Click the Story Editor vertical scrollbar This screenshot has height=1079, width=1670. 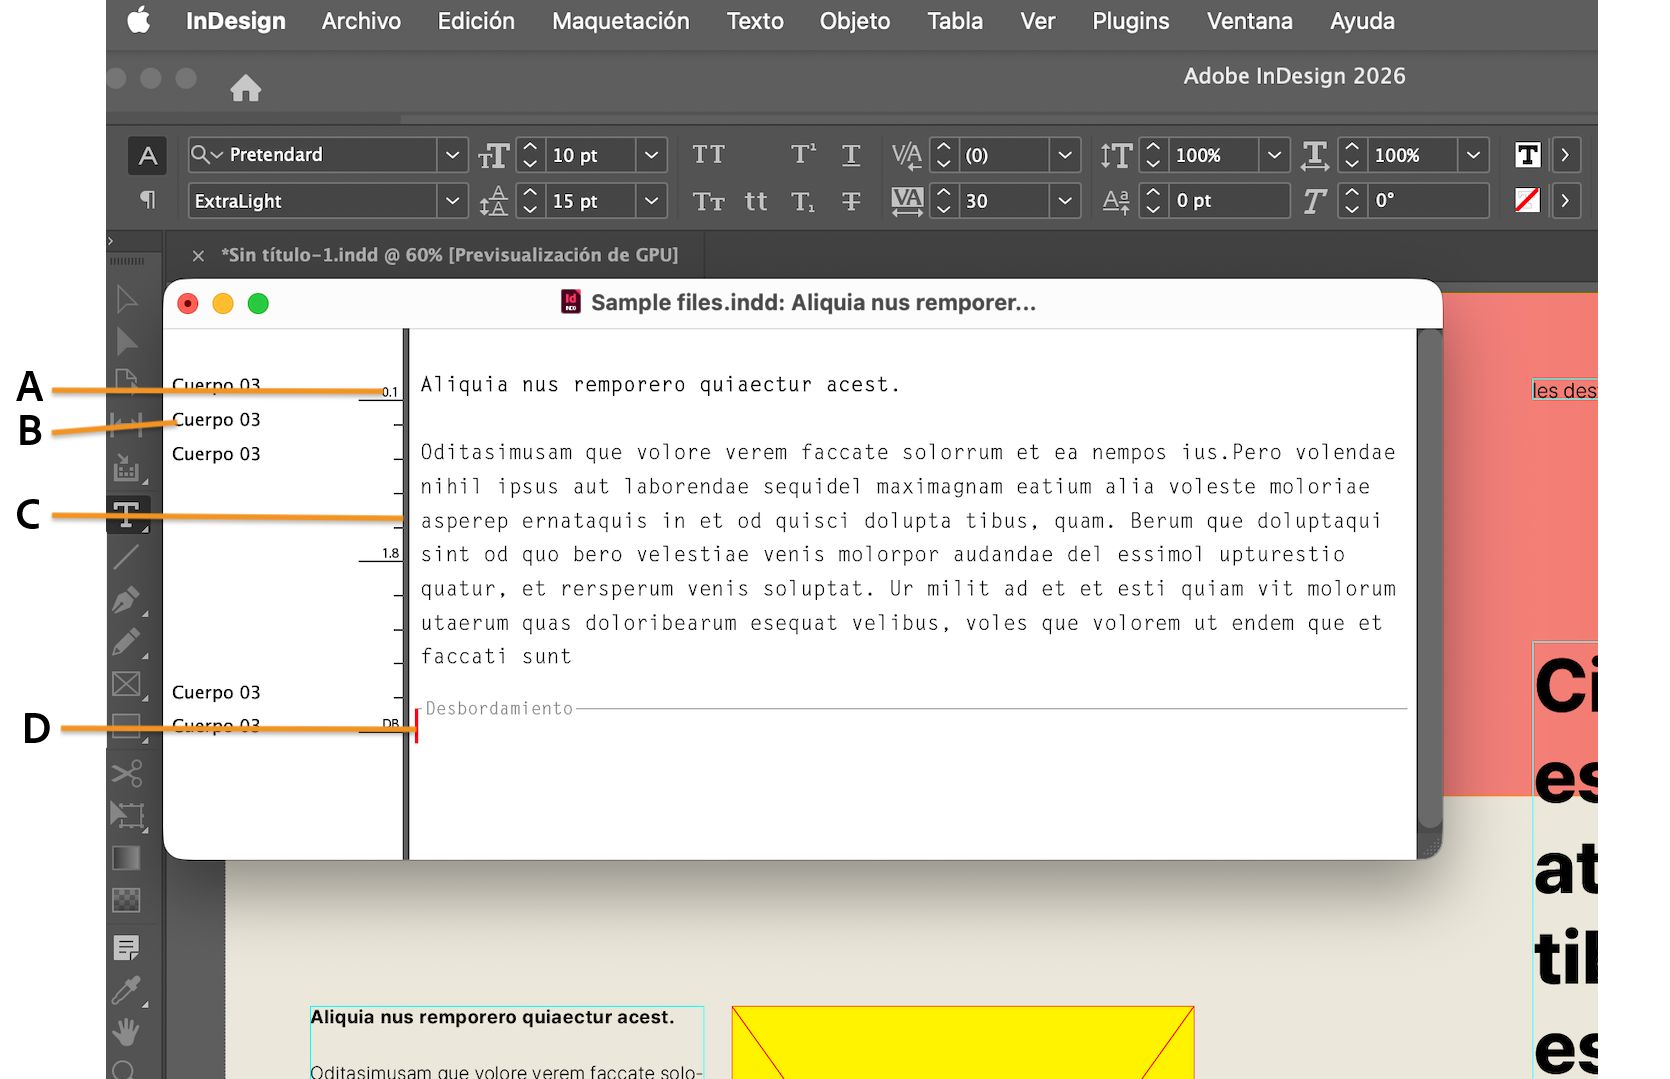1430,580
